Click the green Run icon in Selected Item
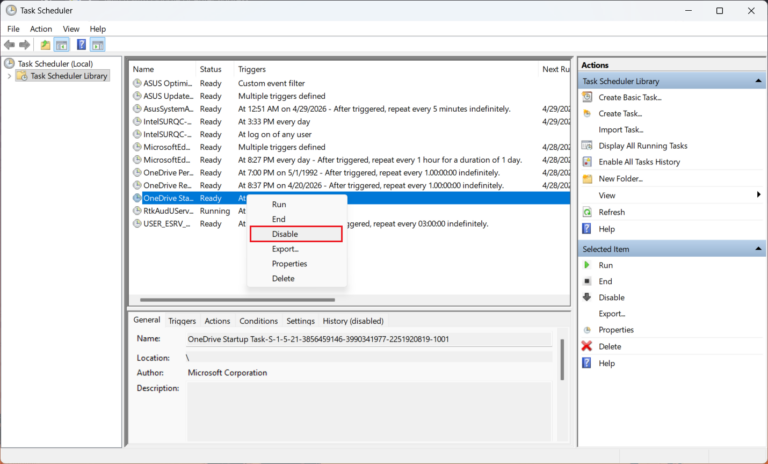 (x=587, y=265)
